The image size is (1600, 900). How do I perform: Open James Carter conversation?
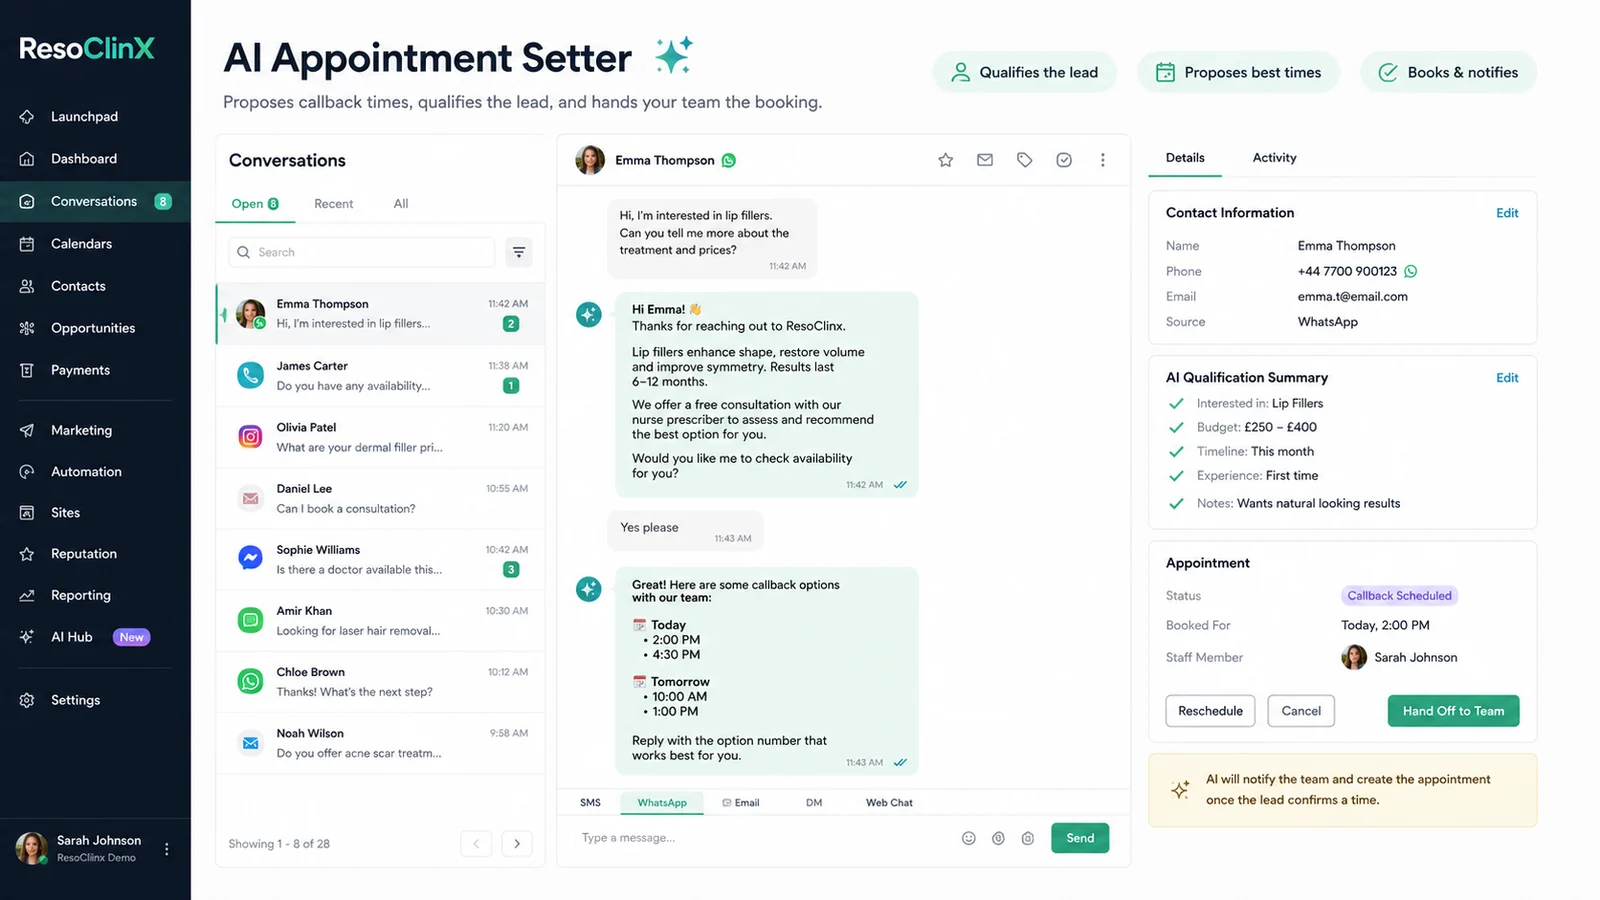coord(381,376)
